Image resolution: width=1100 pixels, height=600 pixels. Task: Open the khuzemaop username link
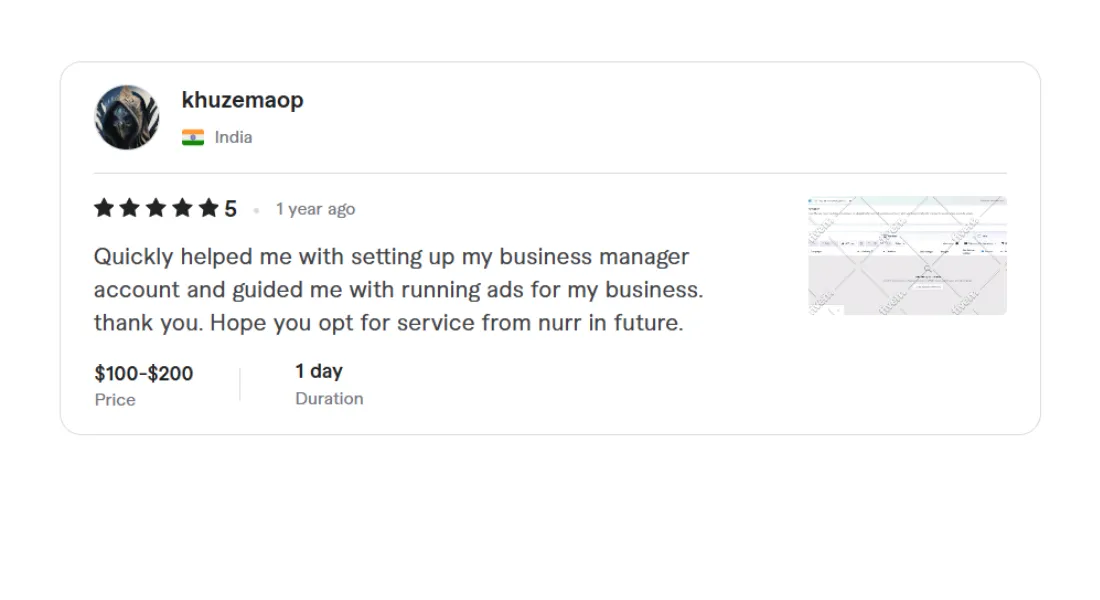point(242,100)
